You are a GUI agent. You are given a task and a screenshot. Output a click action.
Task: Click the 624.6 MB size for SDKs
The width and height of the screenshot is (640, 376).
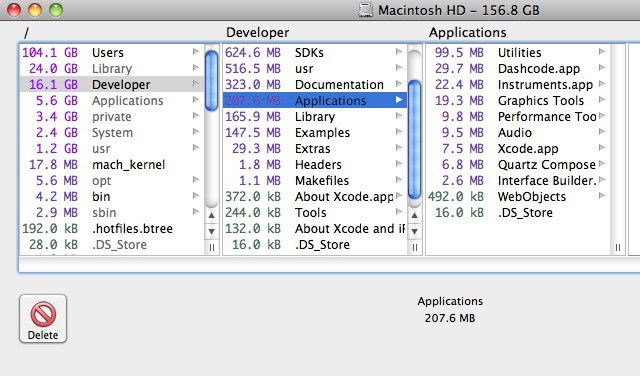tap(253, 52)
